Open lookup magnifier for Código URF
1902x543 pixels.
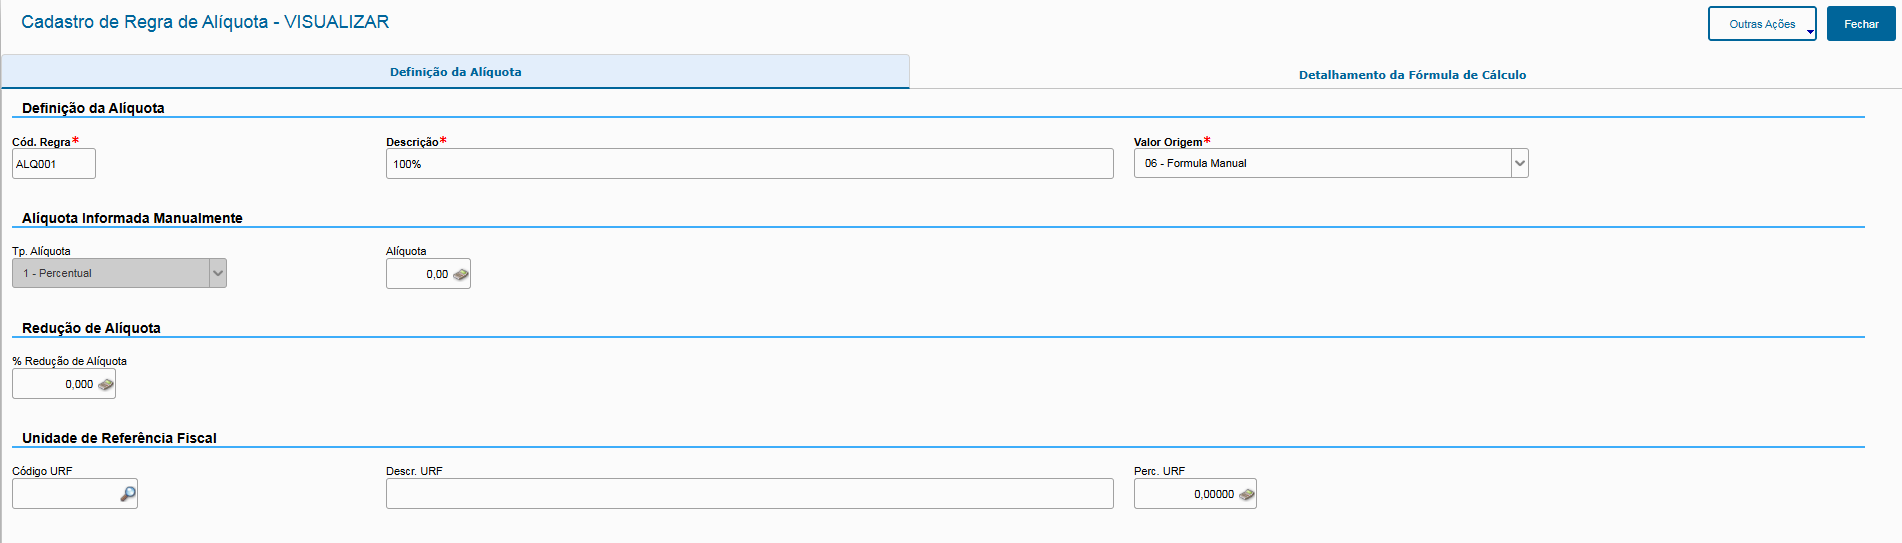[x=127, y=494]
